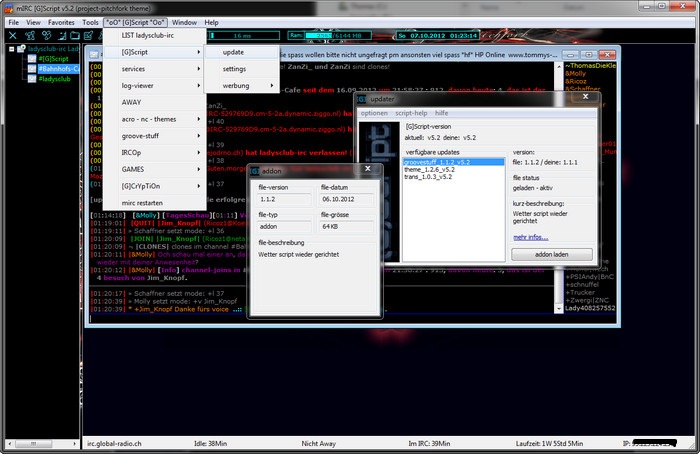Click the channel icon beside #ladysclub

click(32, 79)
